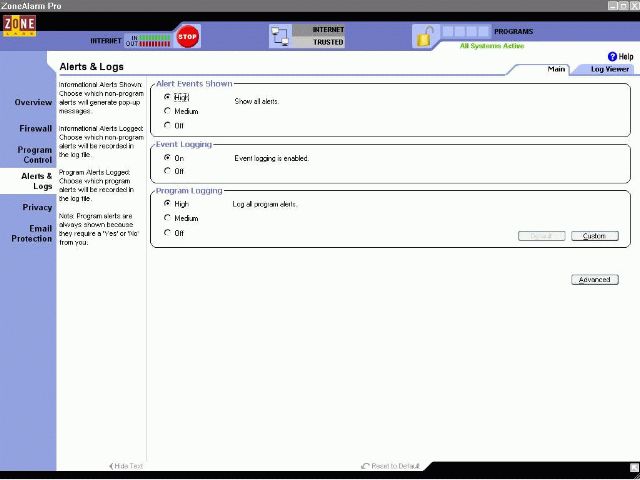This screenshot has height=480, width=640.
Task: Click the Help link
Action: coord(625,57)
